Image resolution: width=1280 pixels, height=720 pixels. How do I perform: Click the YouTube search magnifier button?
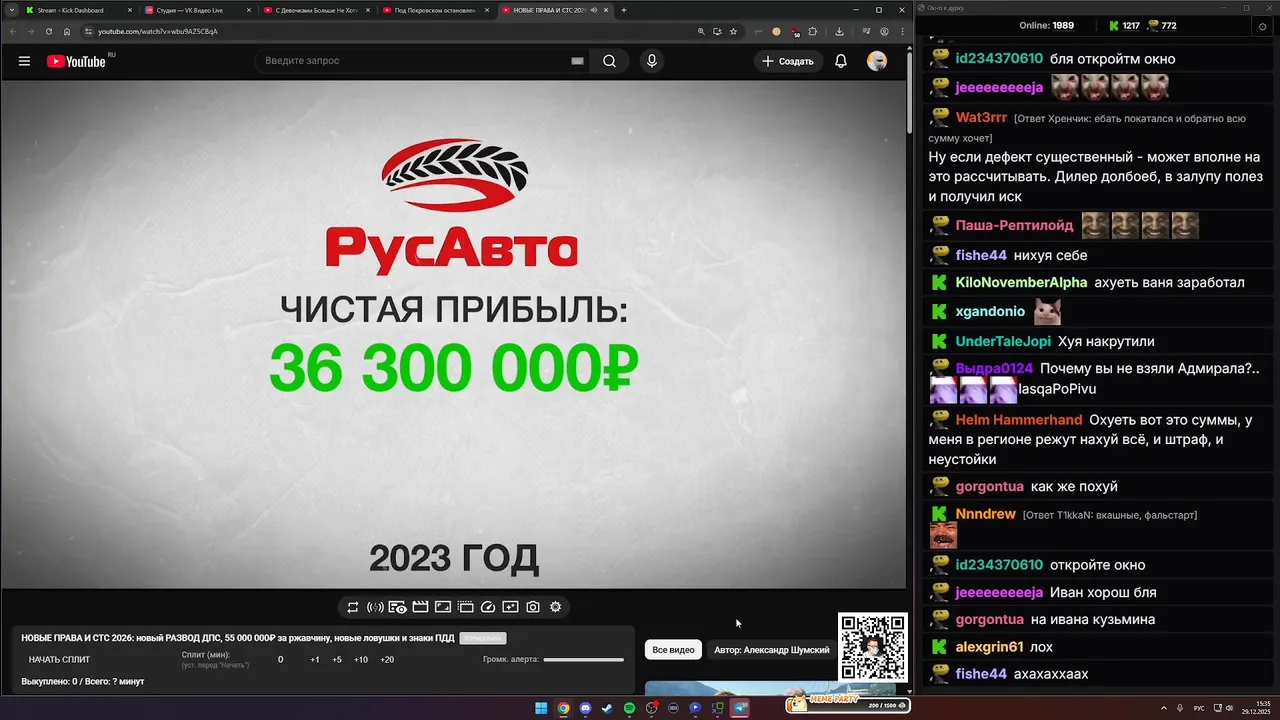pos(609,61)
